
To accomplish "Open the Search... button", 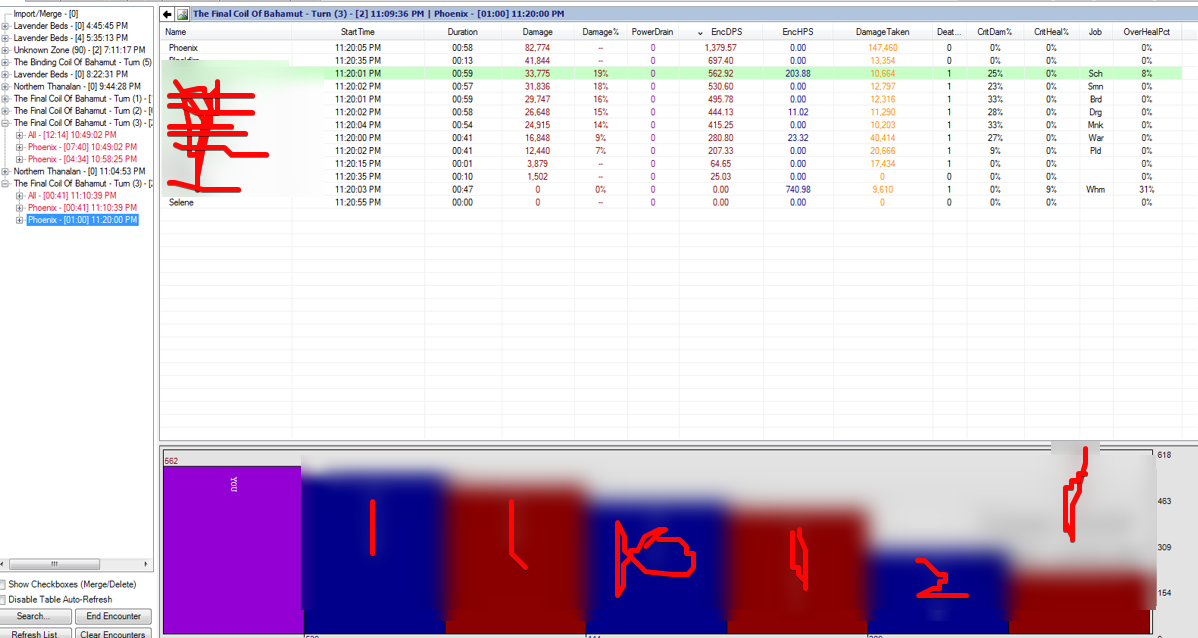I will [x=34, y=617].
